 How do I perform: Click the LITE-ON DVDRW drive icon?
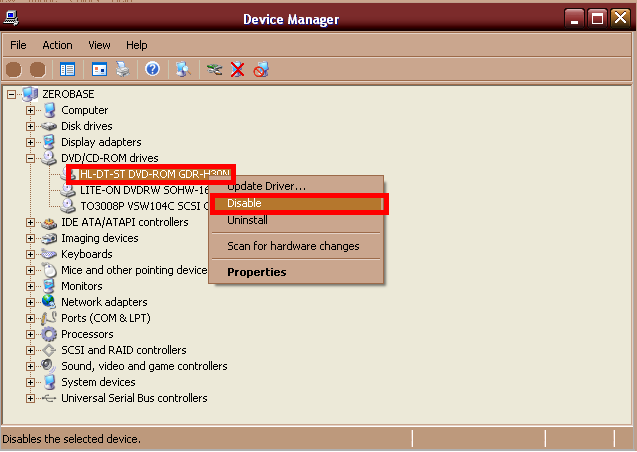pos(68,190)
